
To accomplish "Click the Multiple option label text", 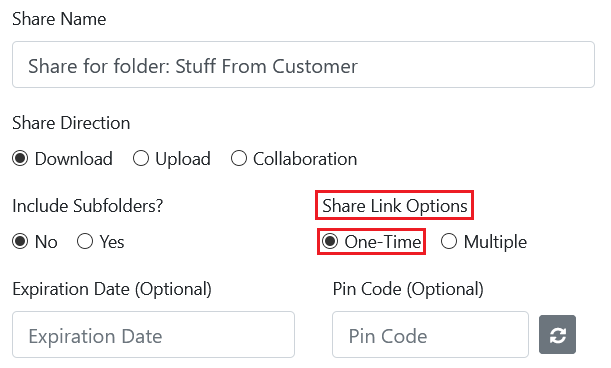I will [495, 242].
